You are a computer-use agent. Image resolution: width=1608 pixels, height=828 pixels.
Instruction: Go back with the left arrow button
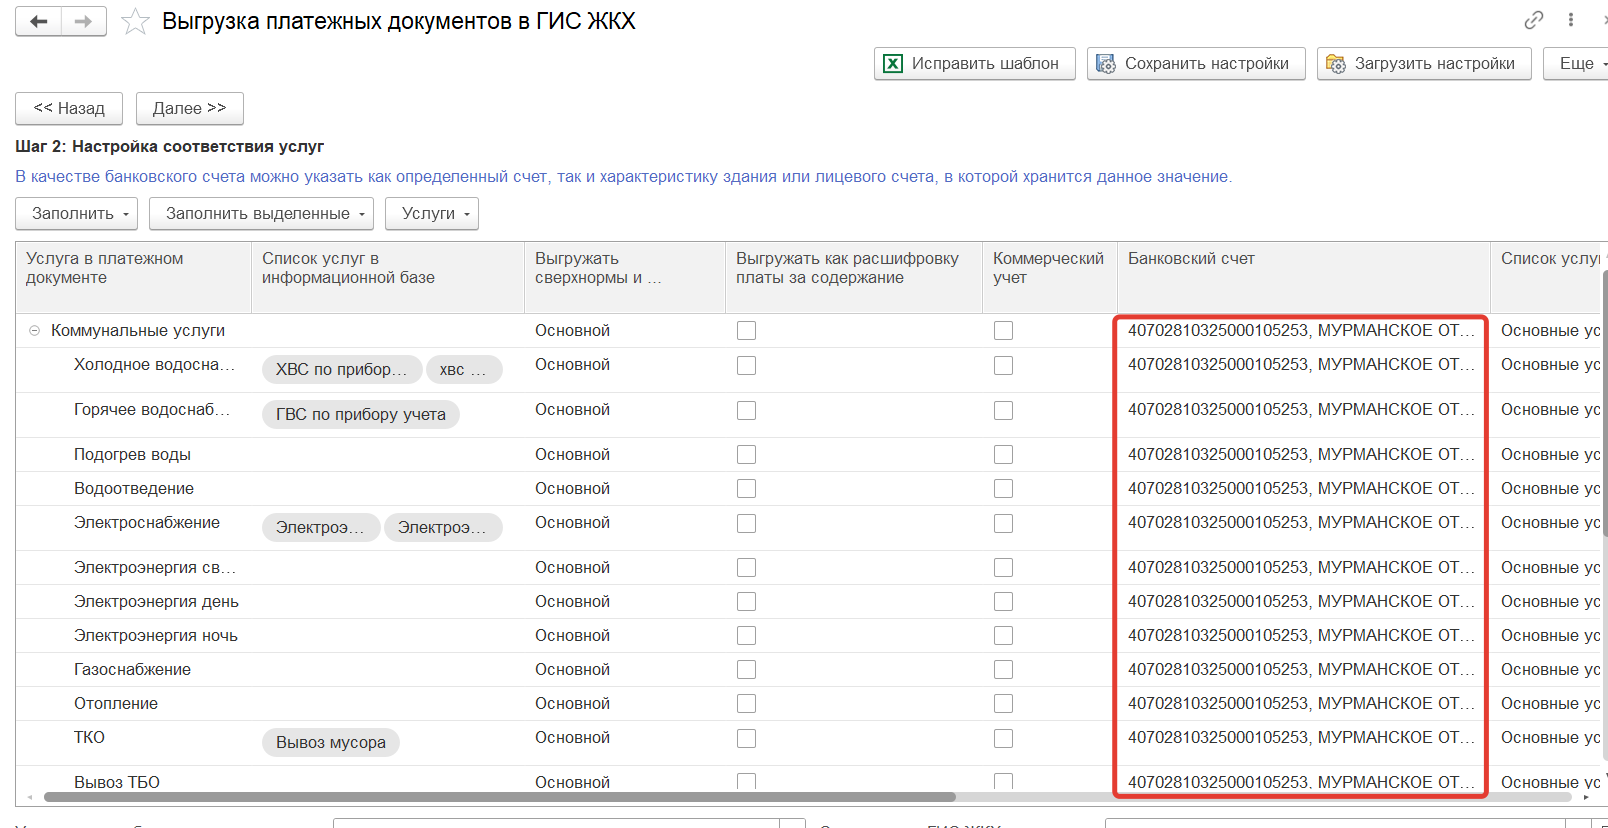click(39, 21)
